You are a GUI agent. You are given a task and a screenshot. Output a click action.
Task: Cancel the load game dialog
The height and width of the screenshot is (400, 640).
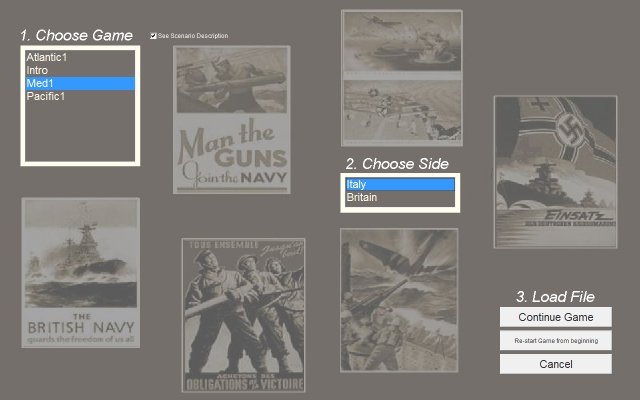tap(555, 364)
